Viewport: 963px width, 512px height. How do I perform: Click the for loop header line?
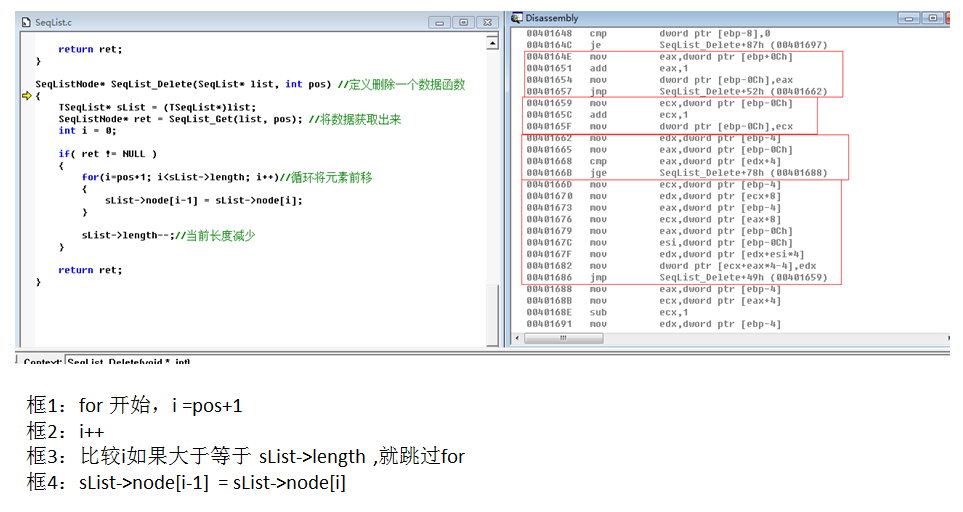(x=227, y=177)
